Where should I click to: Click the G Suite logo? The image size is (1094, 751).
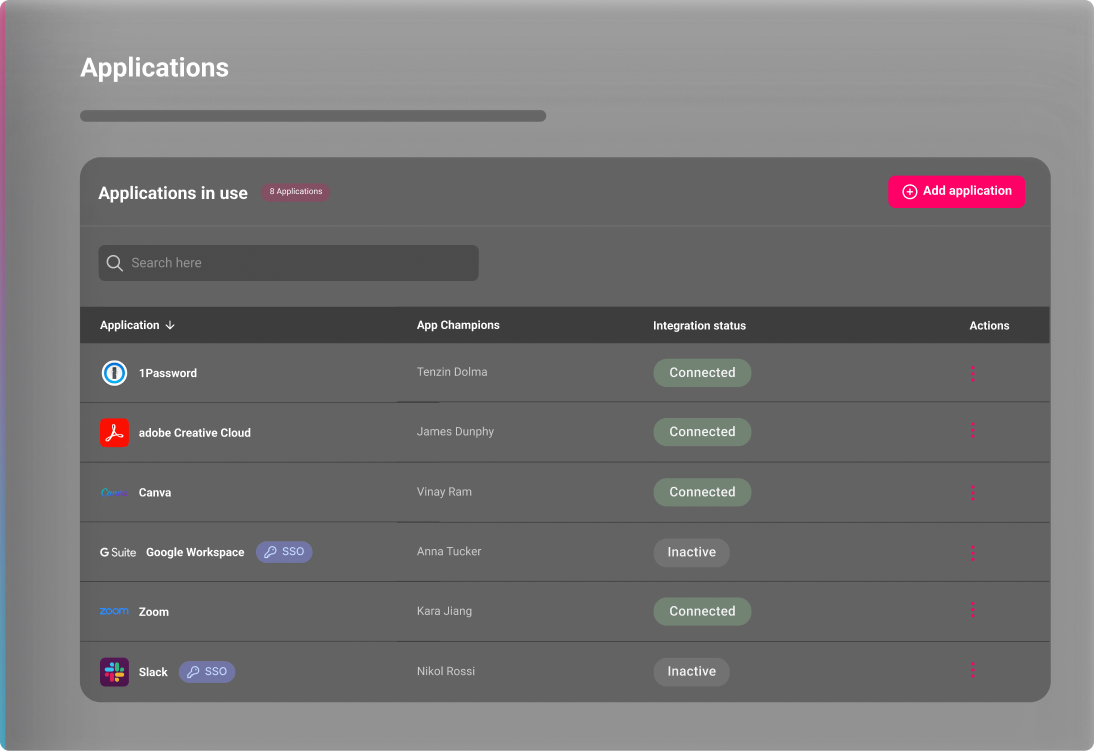pyautogui.click(x=118, y=552)
